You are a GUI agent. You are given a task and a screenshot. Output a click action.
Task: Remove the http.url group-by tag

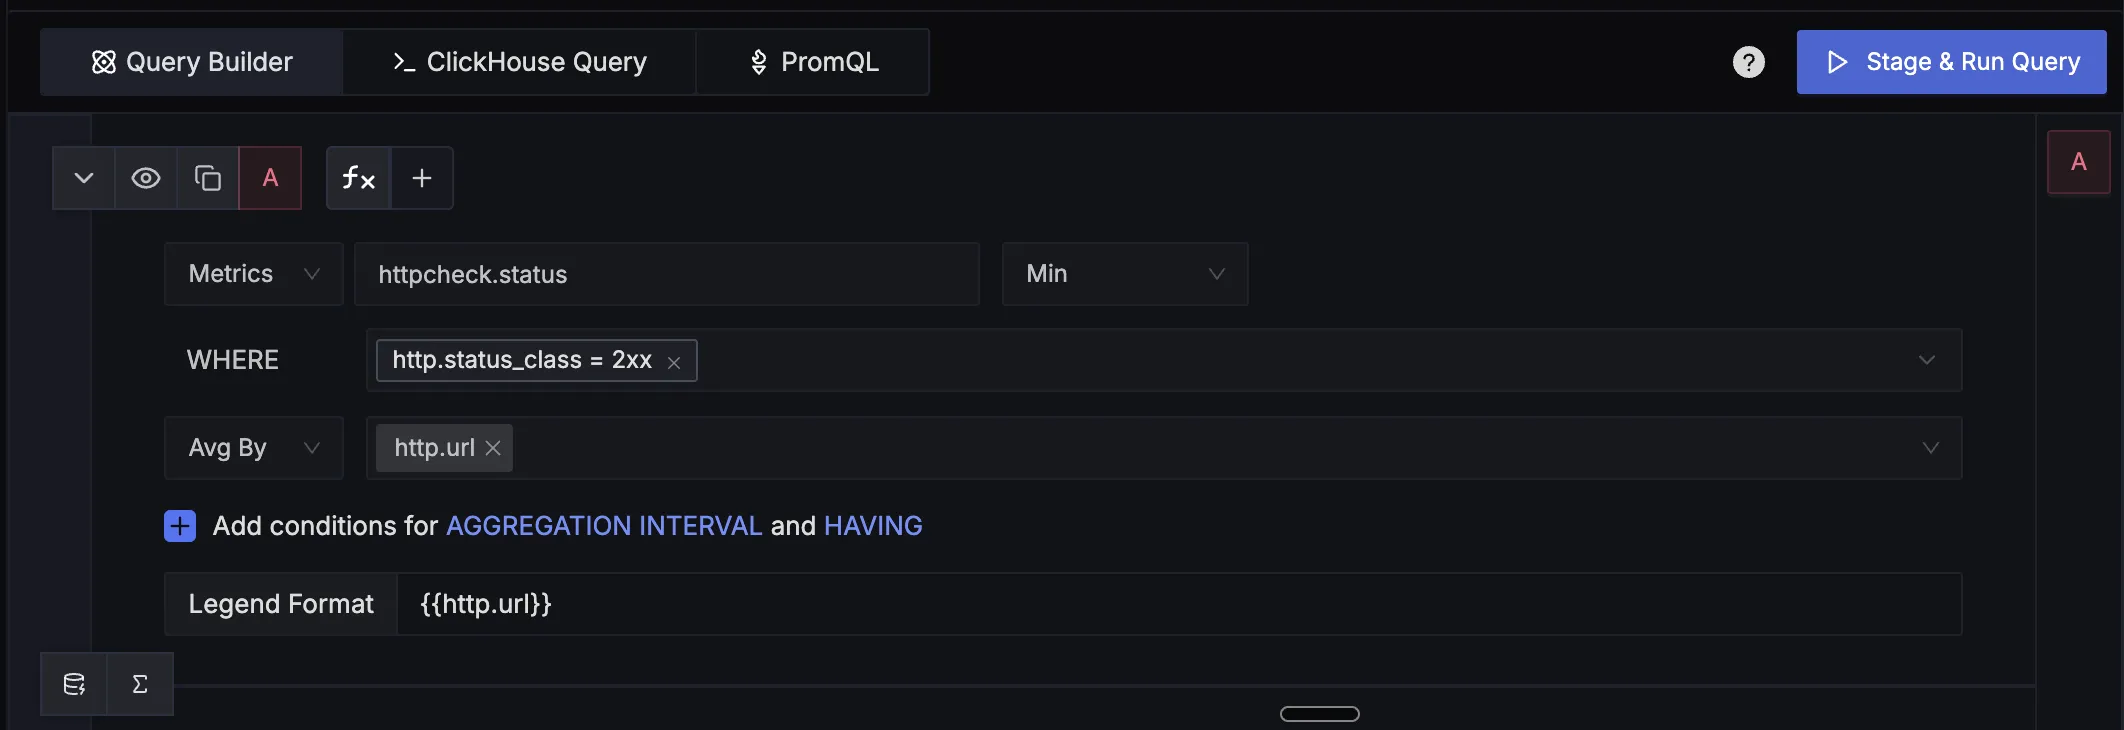493,448
